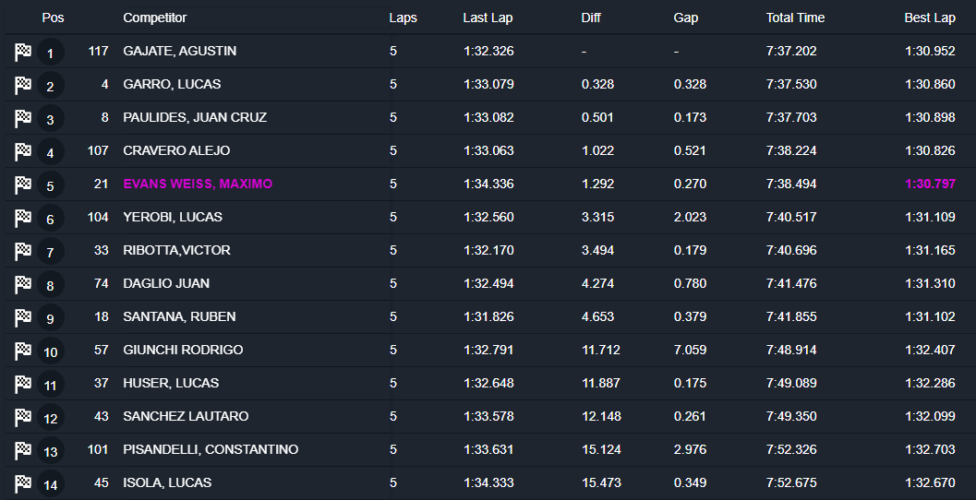Viewport: 976px width, 500px height.
Task: Click the Gap column header
Action: [x=686, y=18]
